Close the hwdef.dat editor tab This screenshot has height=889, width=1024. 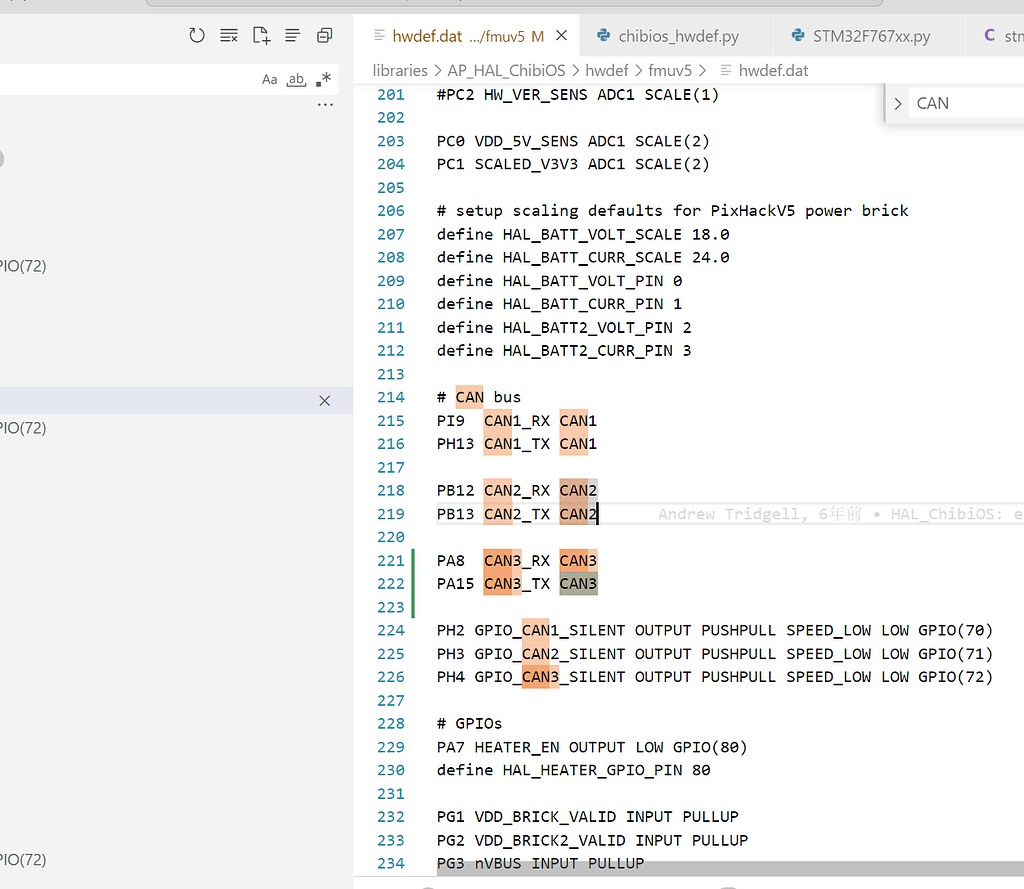click(x=561, y=36)
